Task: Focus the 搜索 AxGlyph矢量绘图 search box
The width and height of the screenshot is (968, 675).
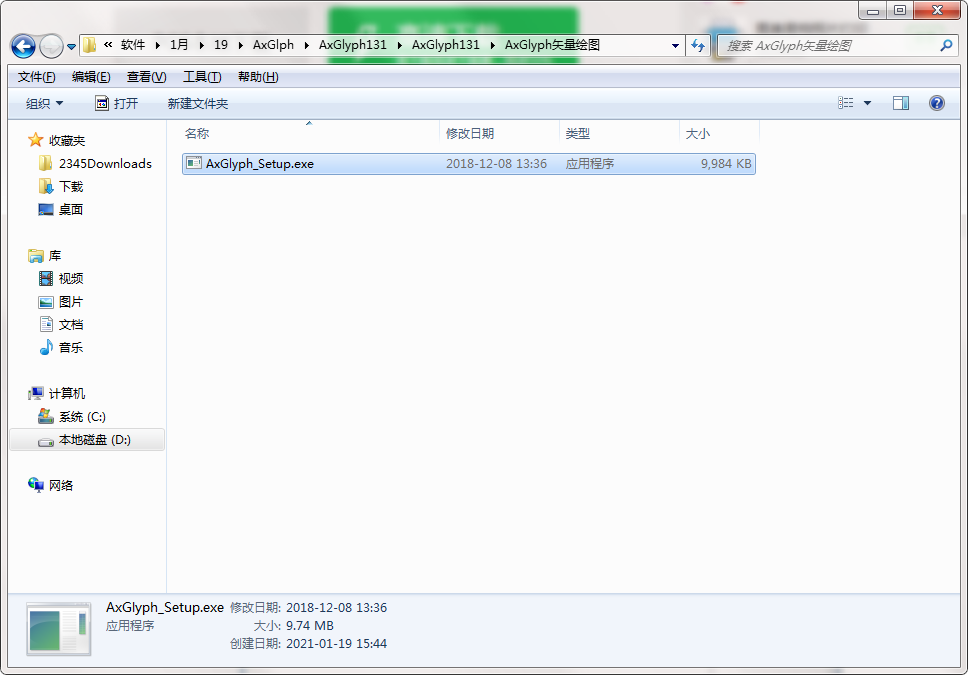Action: point(827,46)
